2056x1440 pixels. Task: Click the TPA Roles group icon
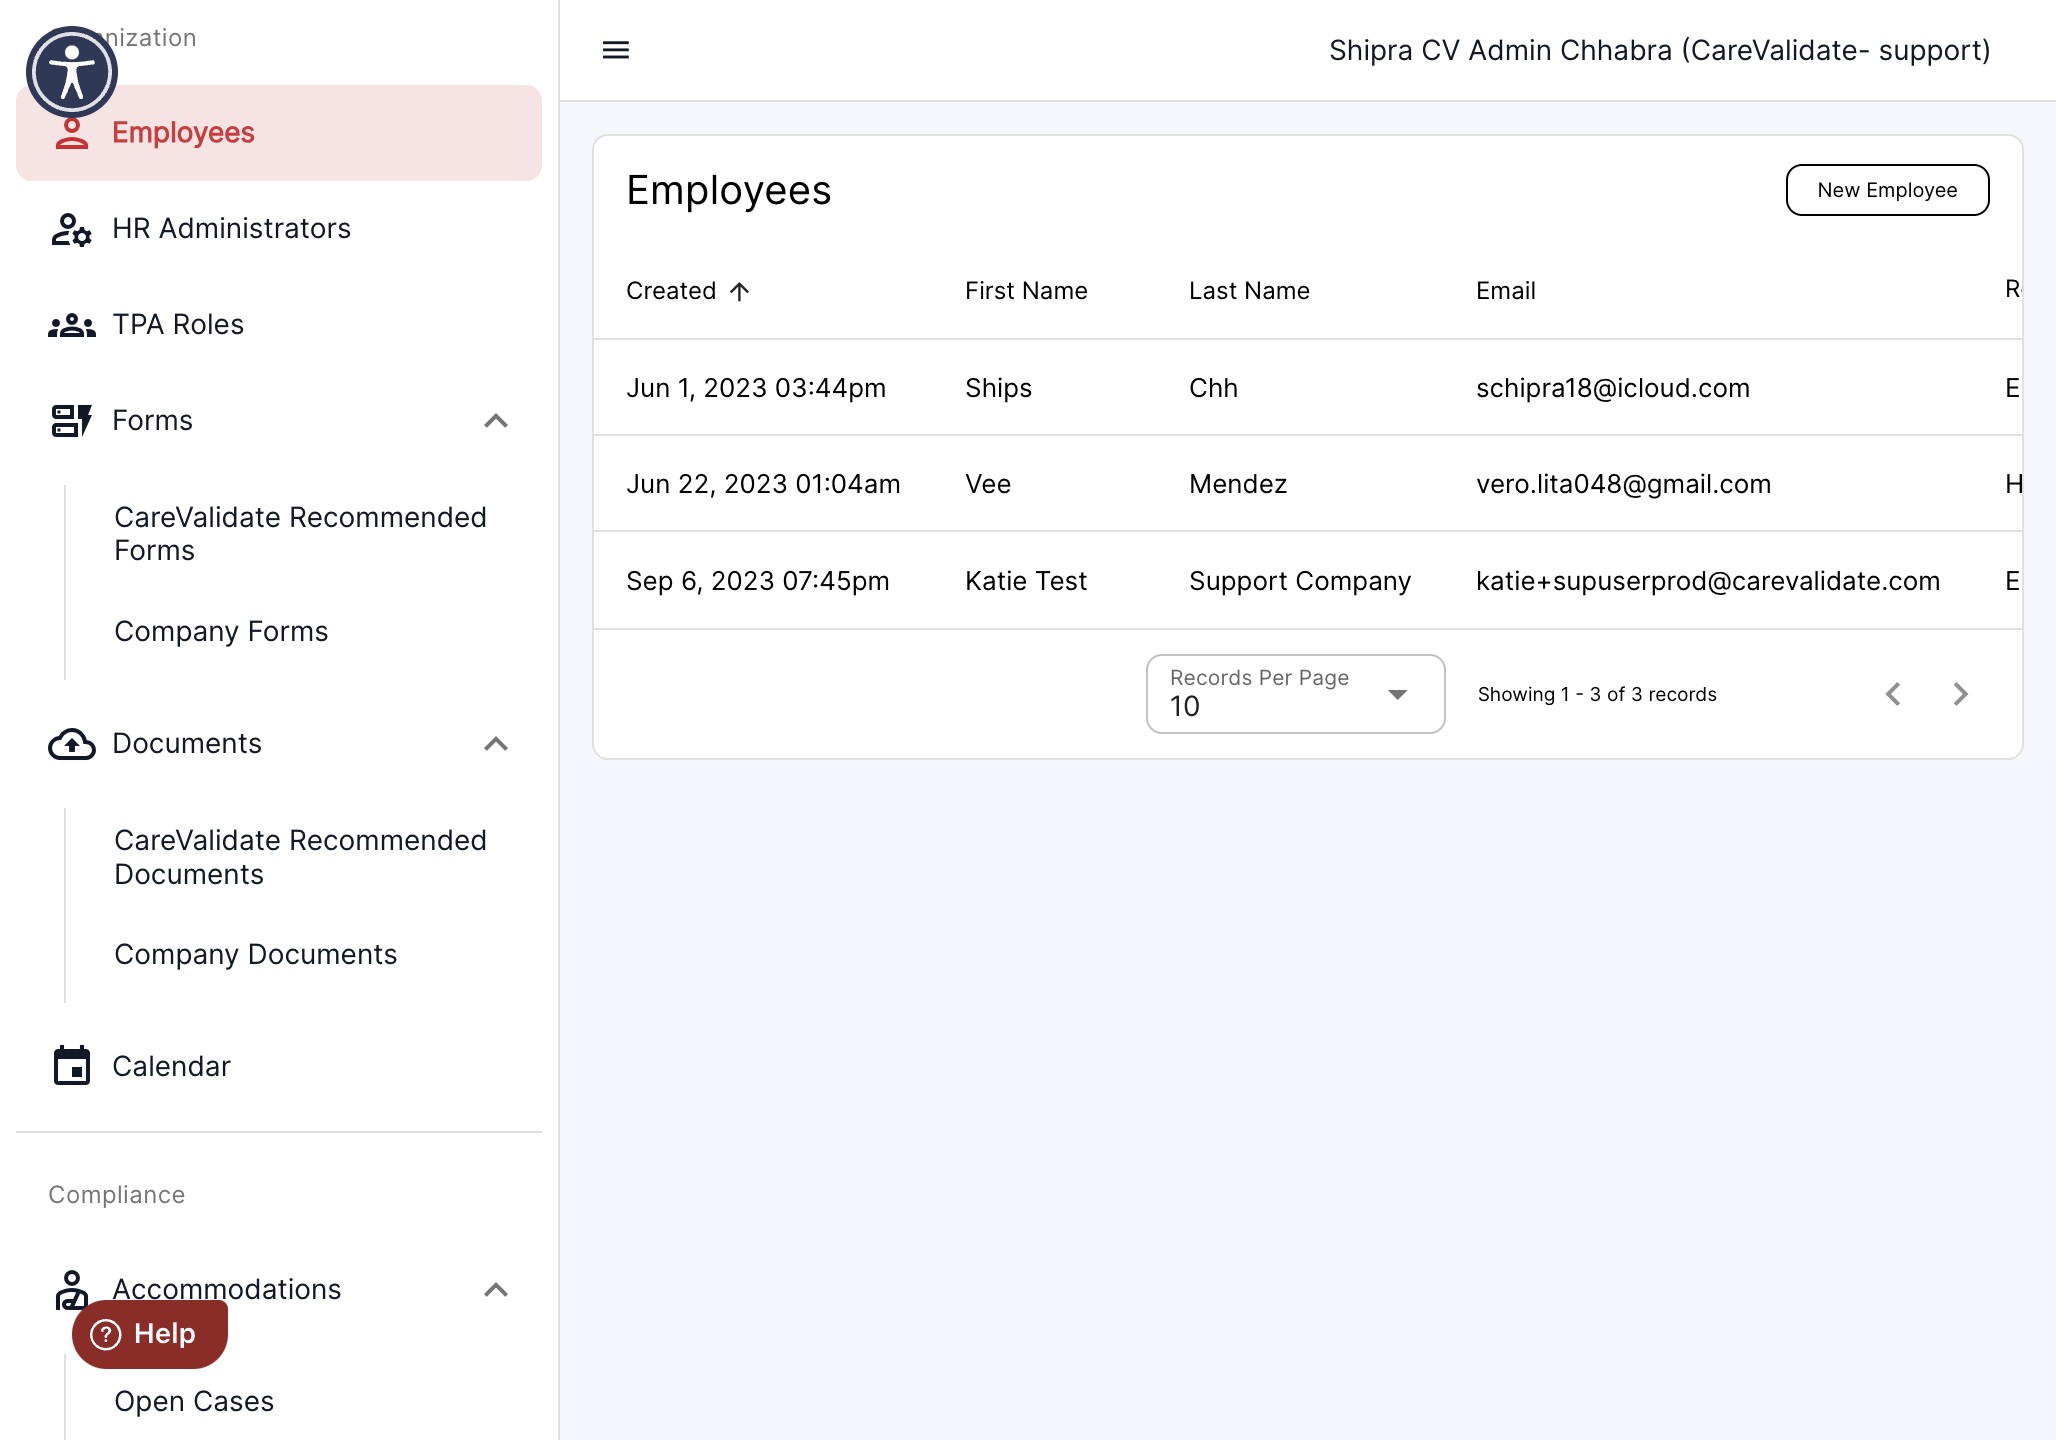[72, 325]
